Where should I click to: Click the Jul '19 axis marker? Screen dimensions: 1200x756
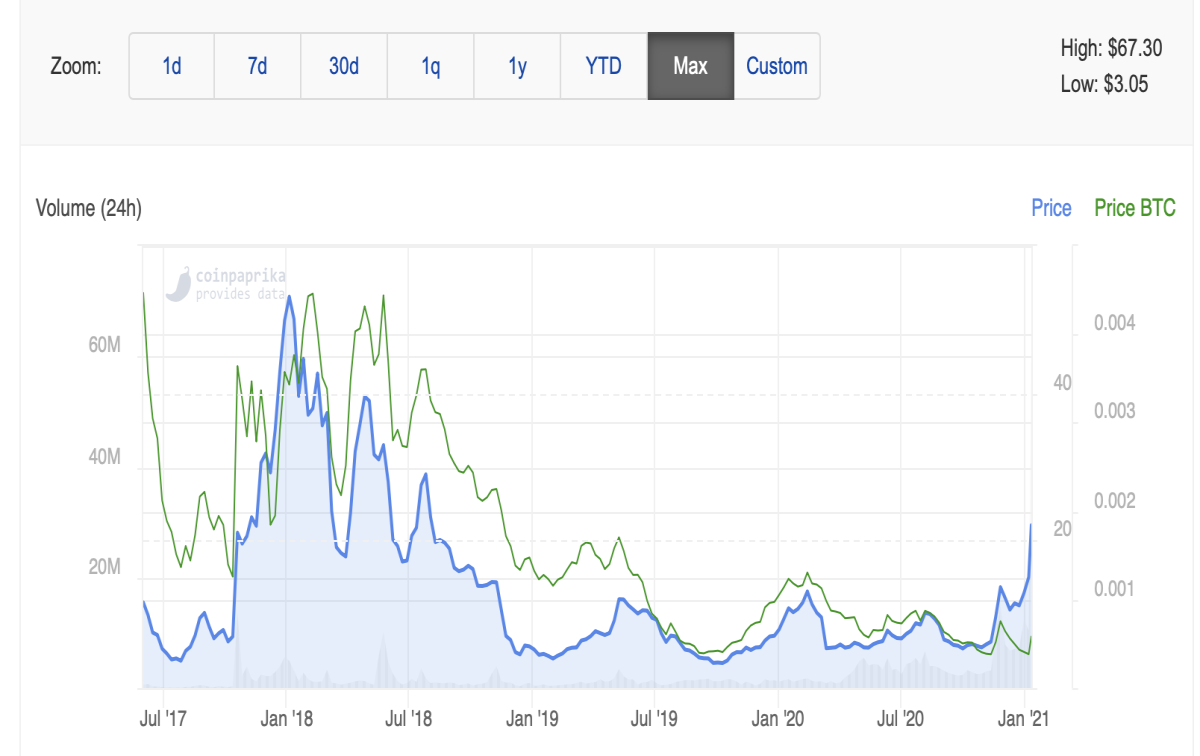[x=654, y=718]
